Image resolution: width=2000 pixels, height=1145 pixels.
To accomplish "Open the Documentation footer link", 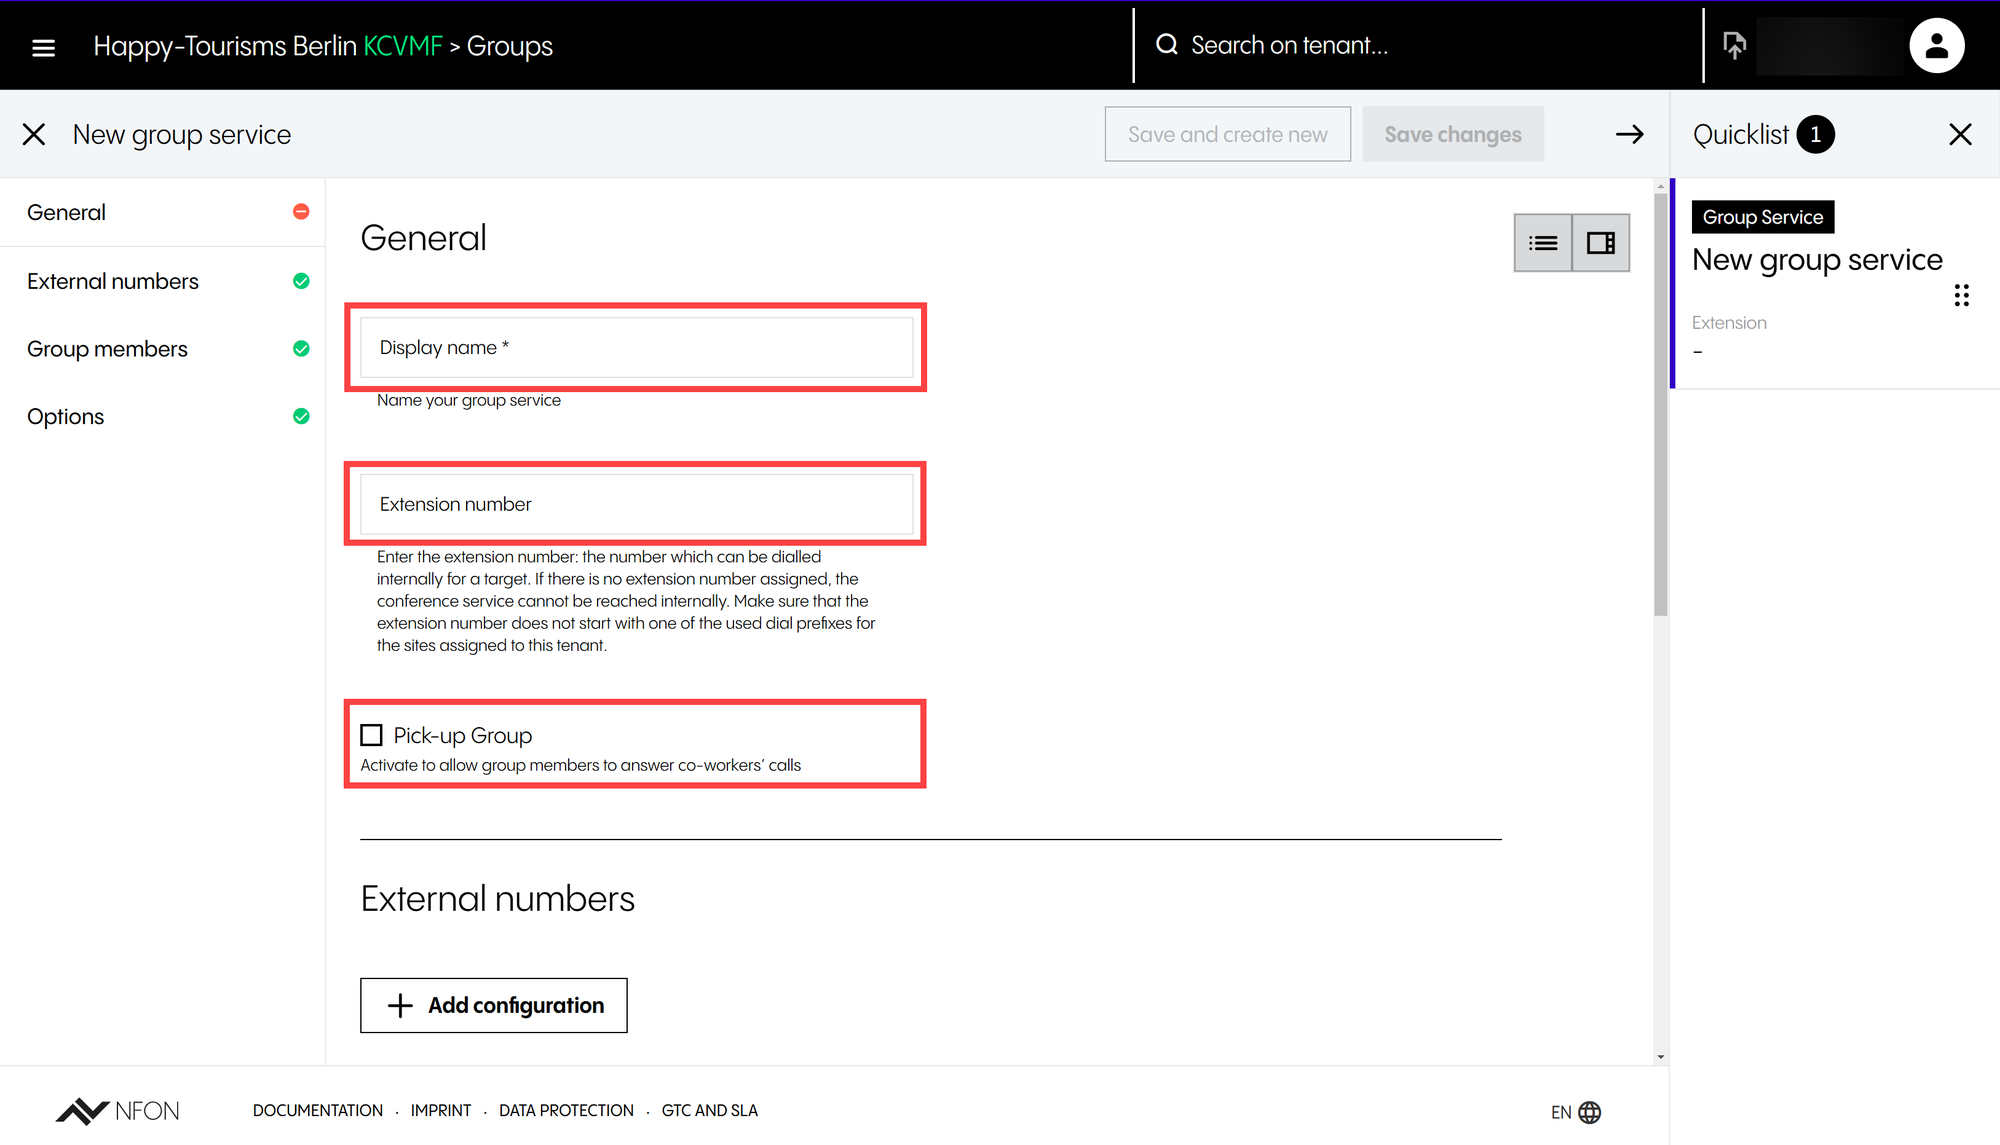I will 318,1111.
